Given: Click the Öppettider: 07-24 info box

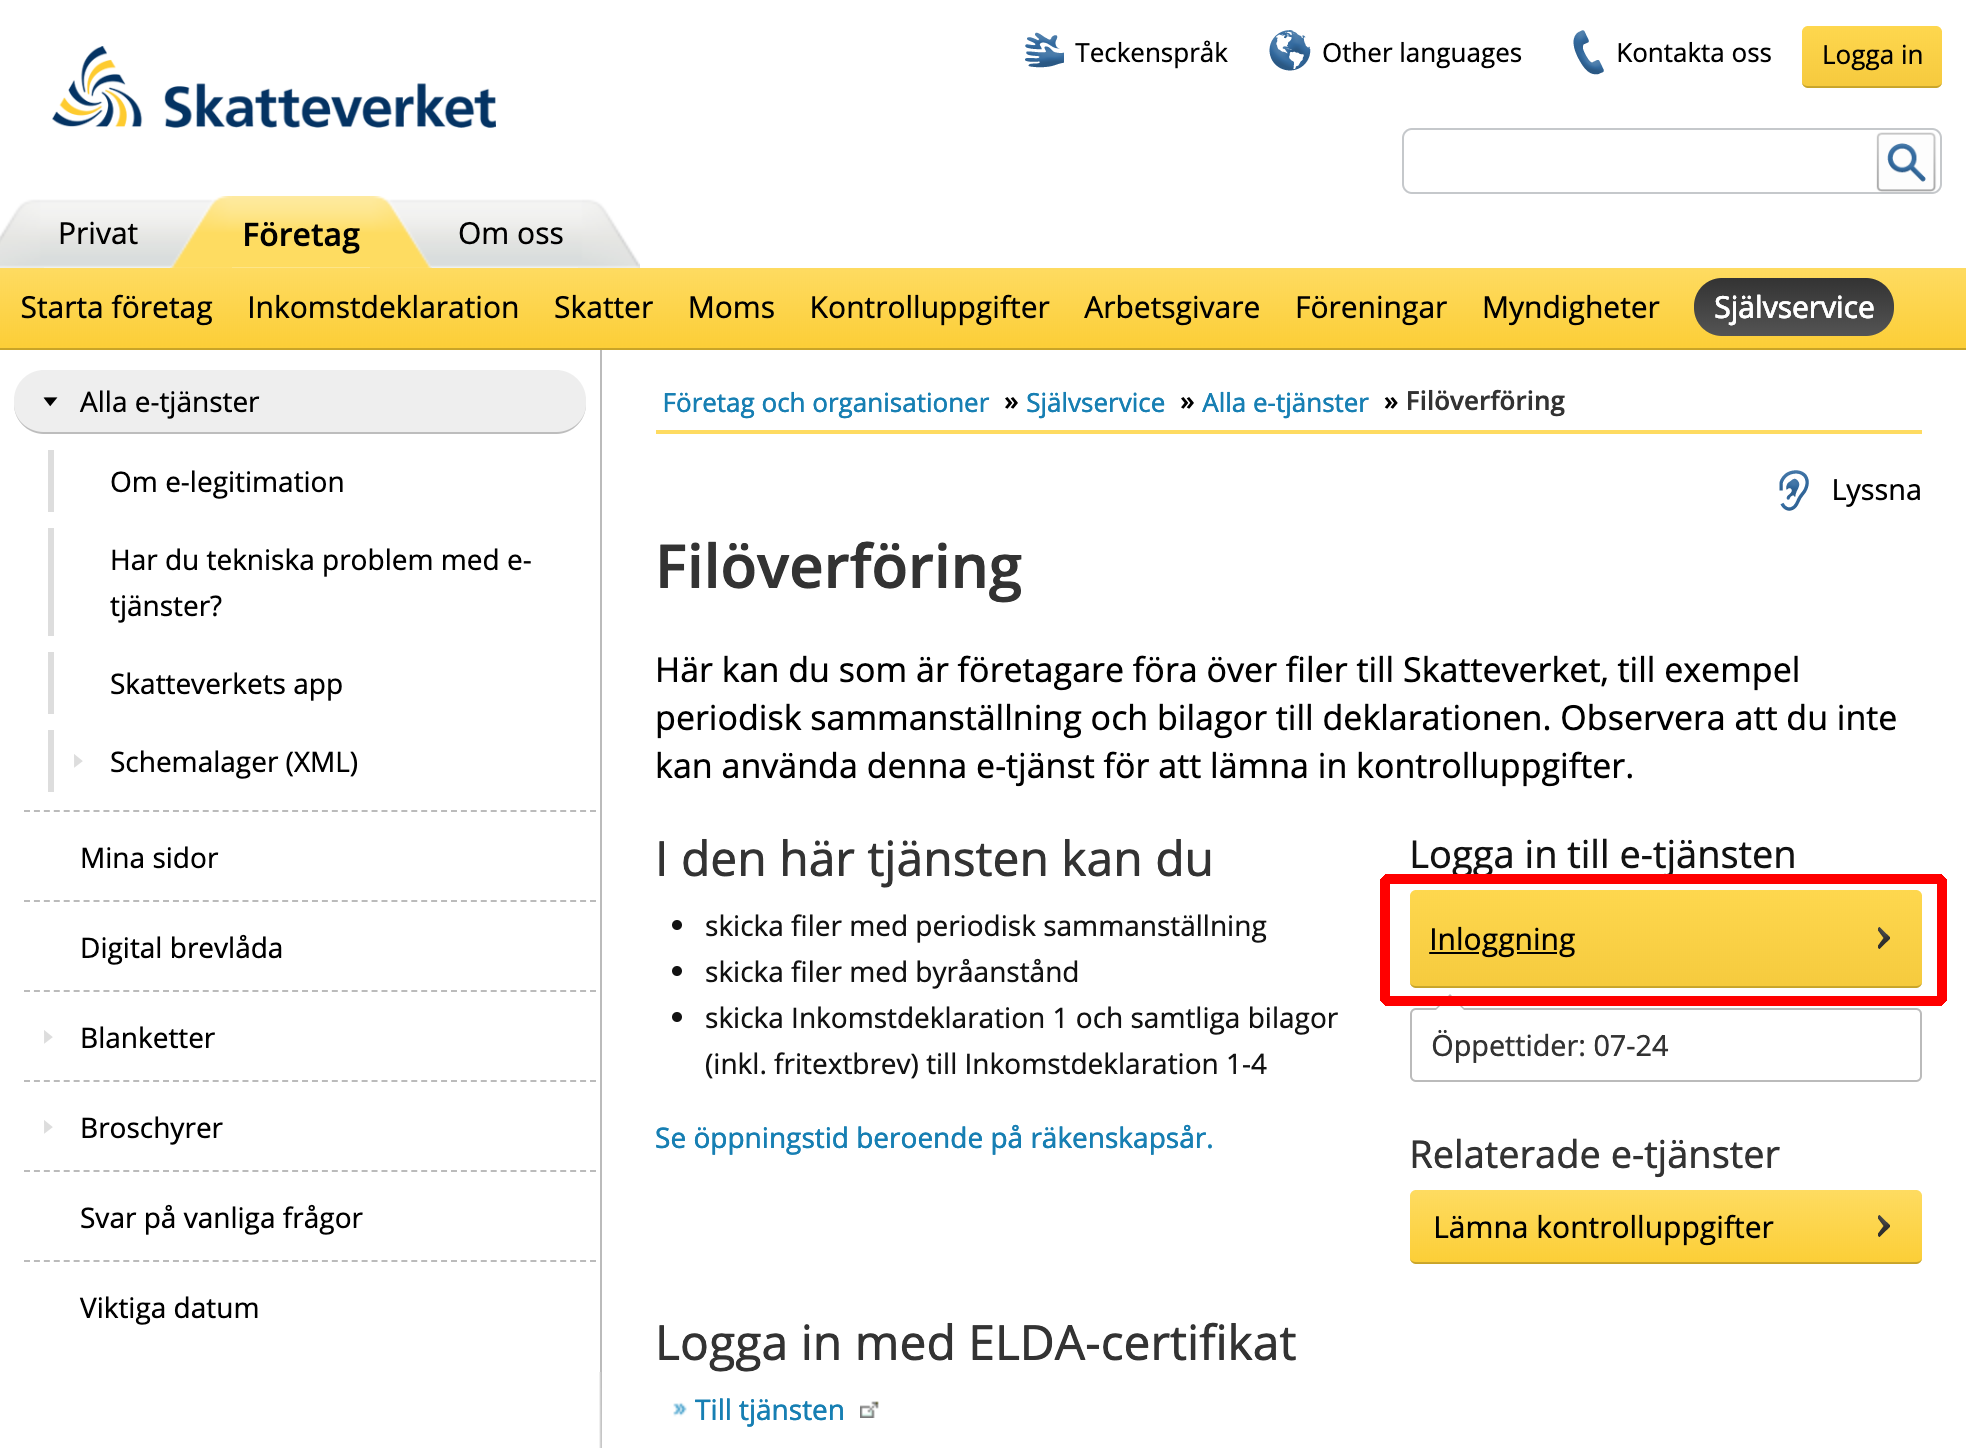Looking at the screenshot, I should pyautogui.click(x=1666, y=1045).
